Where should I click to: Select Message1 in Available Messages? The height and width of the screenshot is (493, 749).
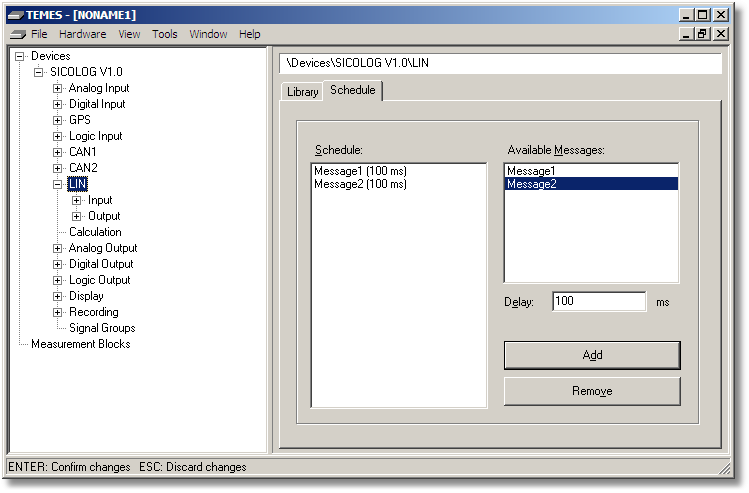[591, 171]
